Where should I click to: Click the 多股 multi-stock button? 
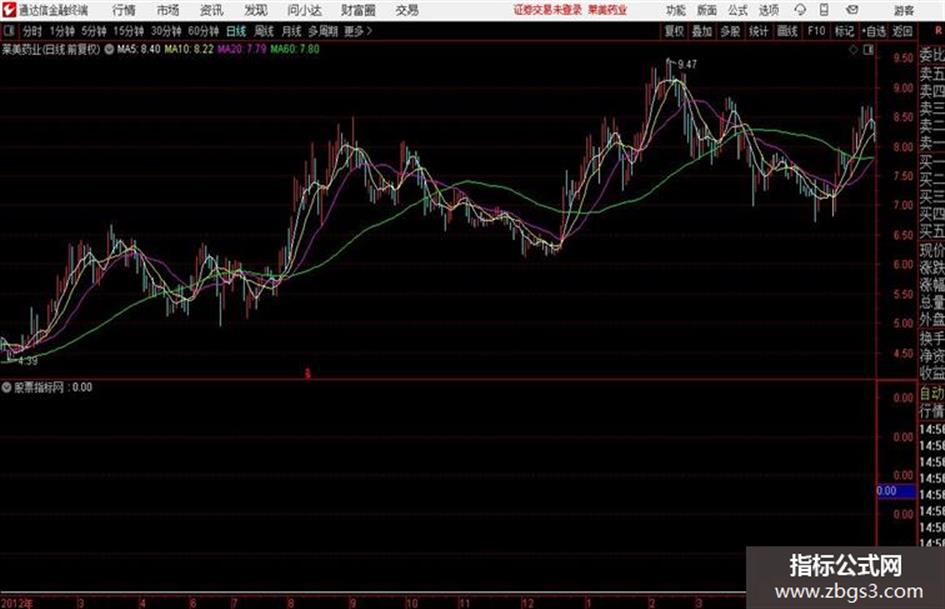(x=730, y=31)
